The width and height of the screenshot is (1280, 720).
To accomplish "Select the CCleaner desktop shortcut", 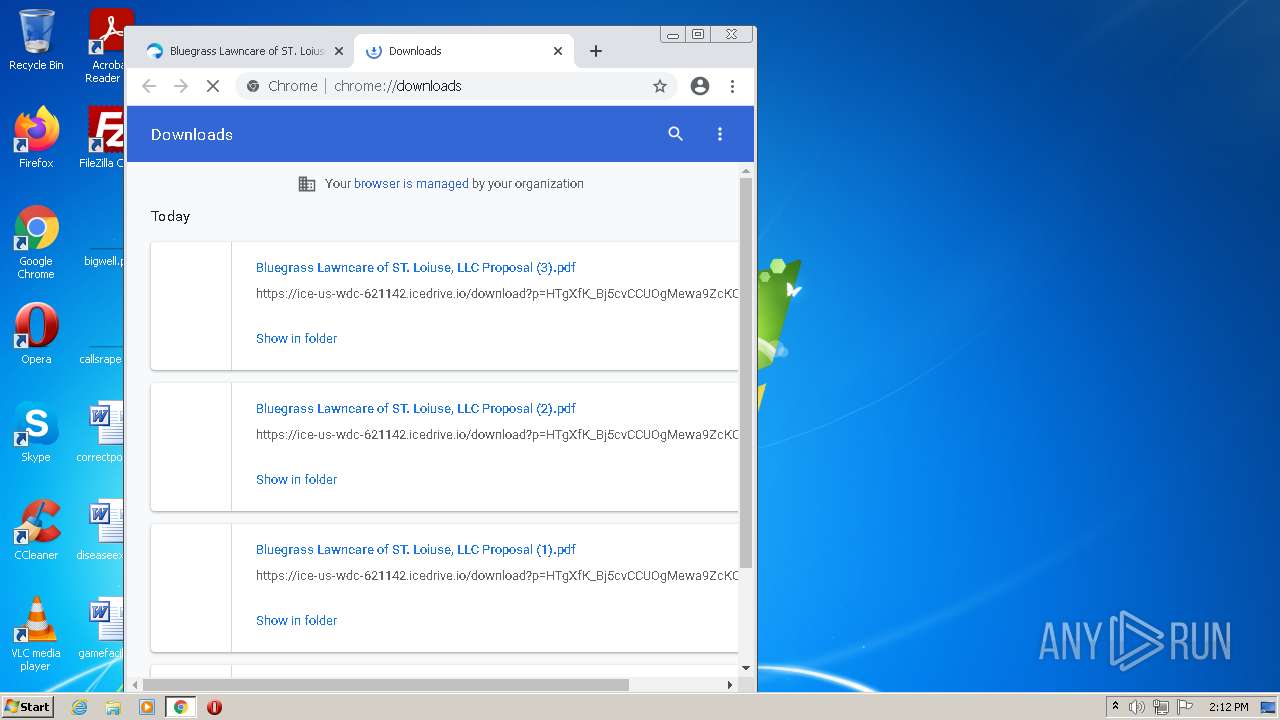I will 36,530.
